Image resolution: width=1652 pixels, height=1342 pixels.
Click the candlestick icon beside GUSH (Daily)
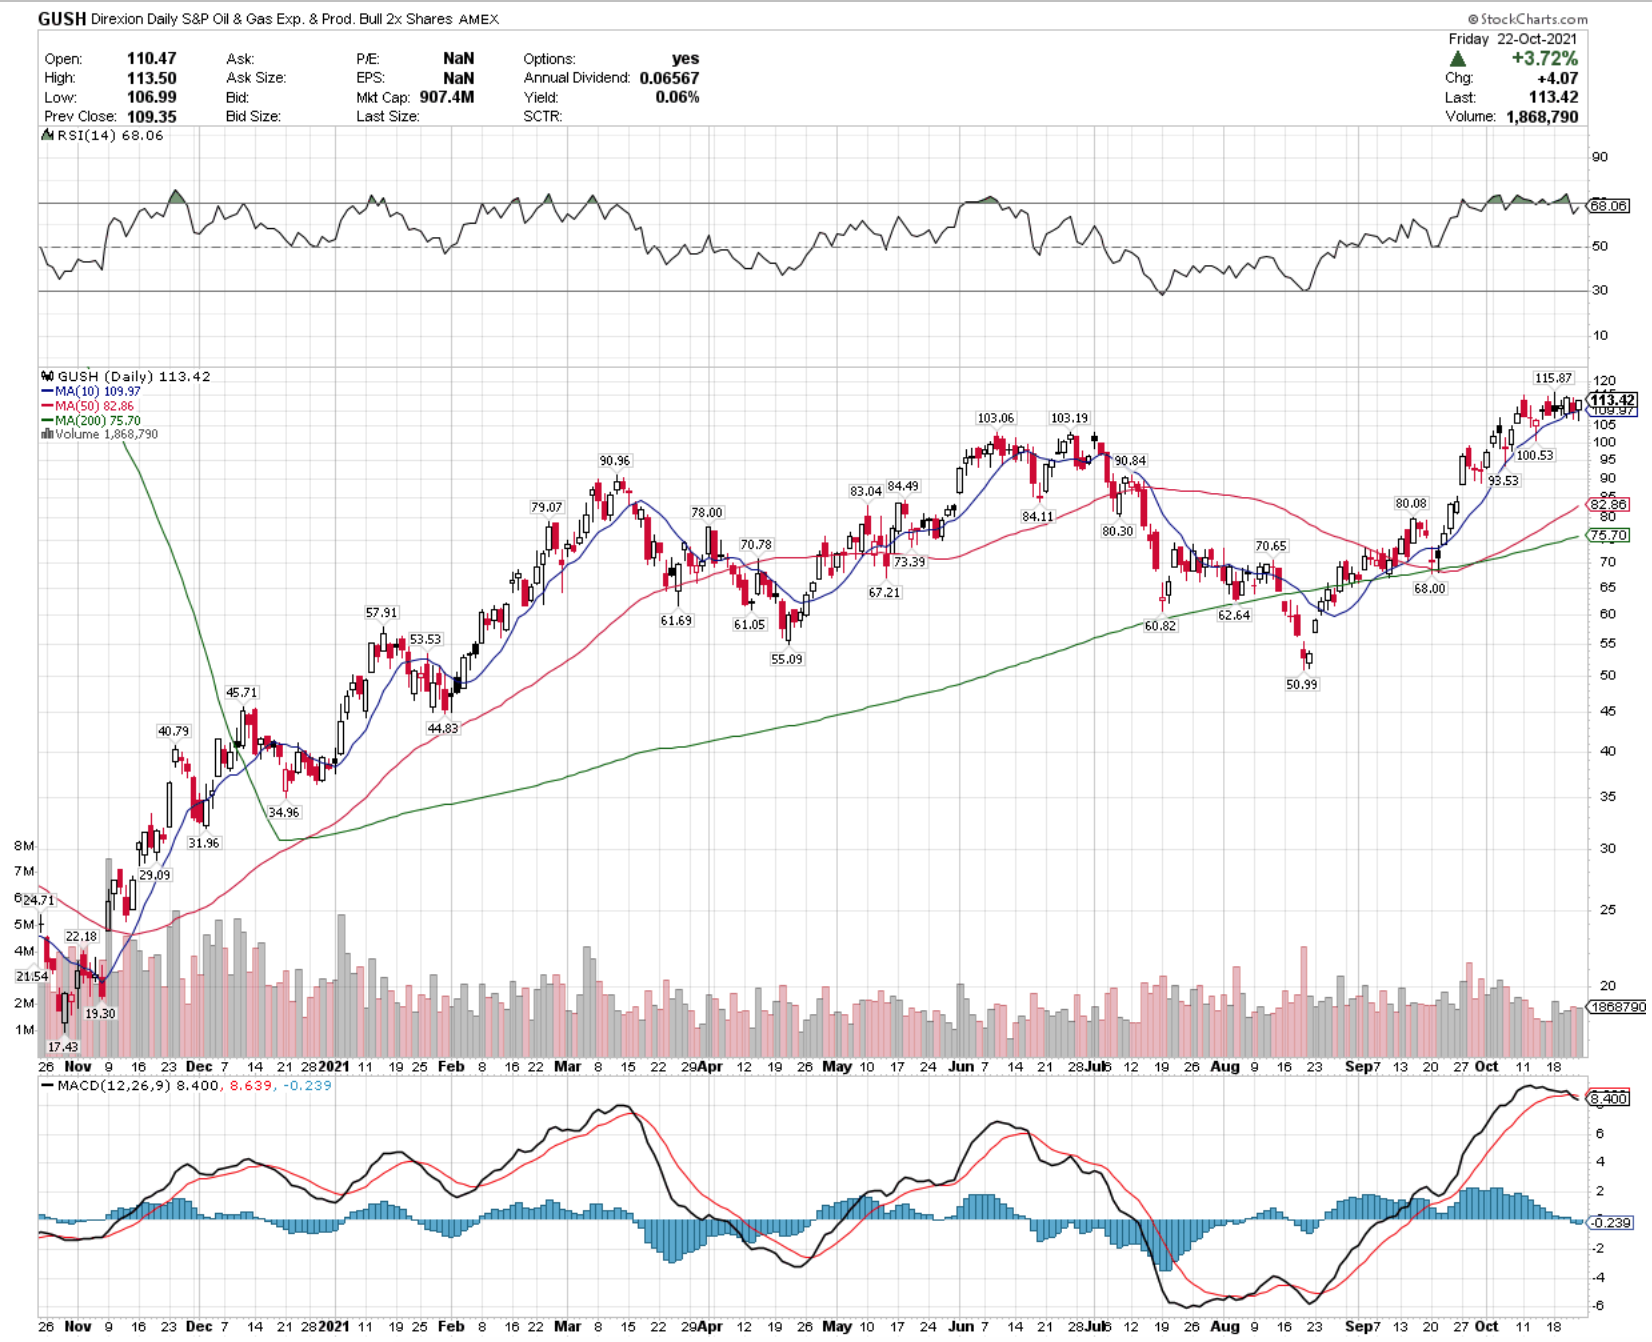coord(47,376)
